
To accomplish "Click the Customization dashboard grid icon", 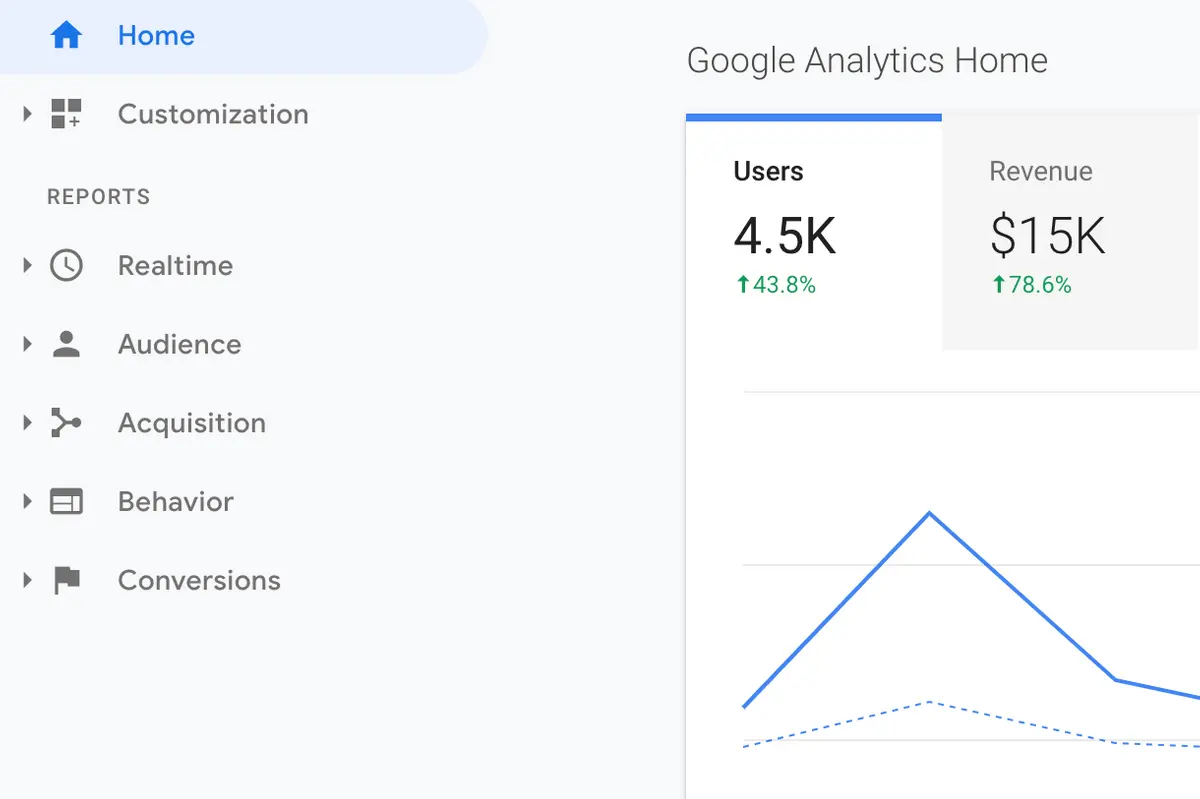I will 66,114.
